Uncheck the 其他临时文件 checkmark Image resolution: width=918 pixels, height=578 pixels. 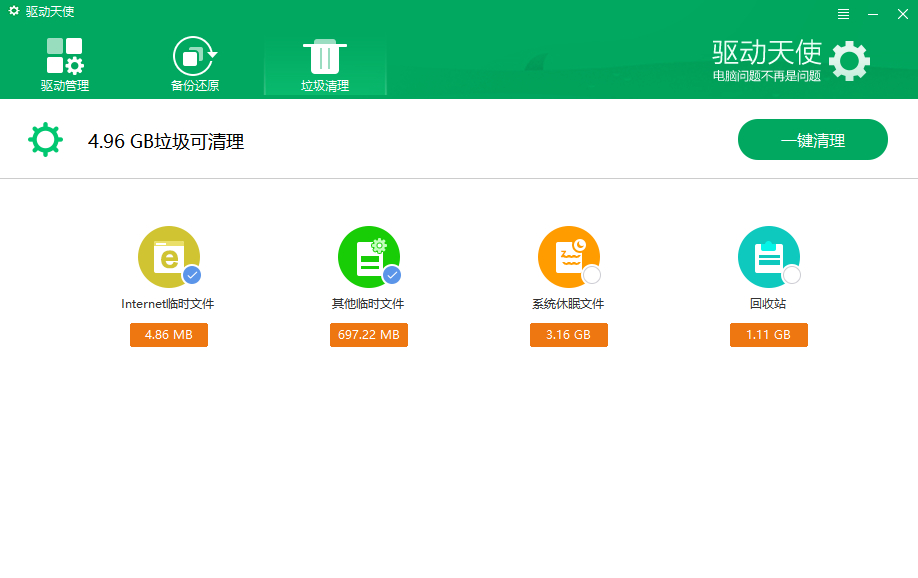click(x=392, y=275)
